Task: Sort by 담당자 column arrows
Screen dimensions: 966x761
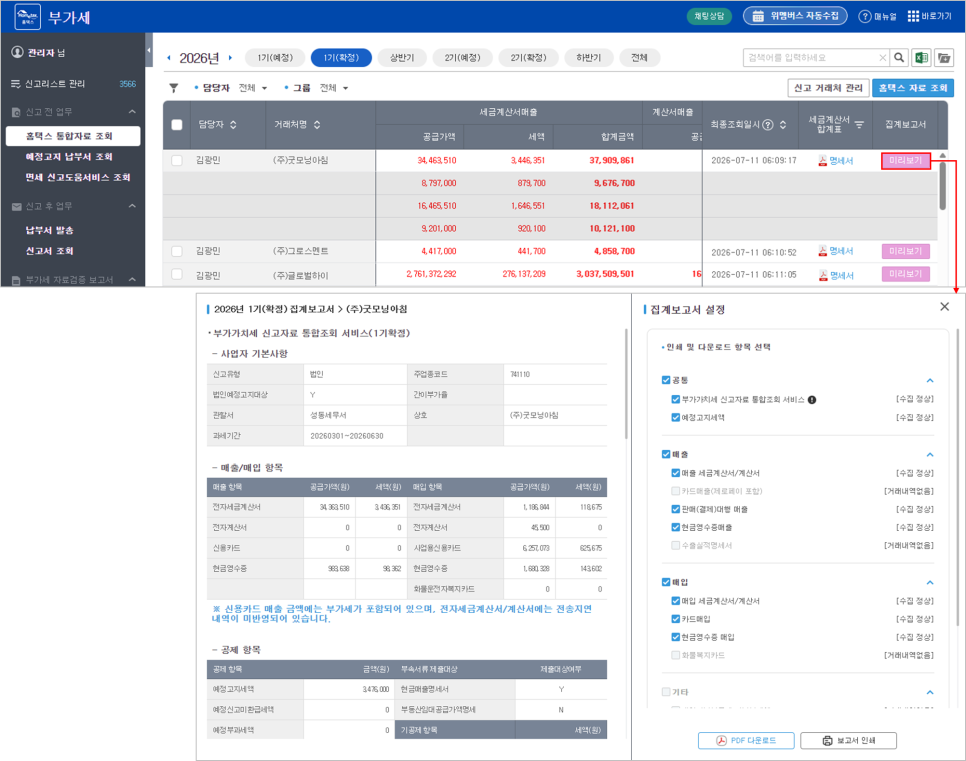Action: click(233, 124)
